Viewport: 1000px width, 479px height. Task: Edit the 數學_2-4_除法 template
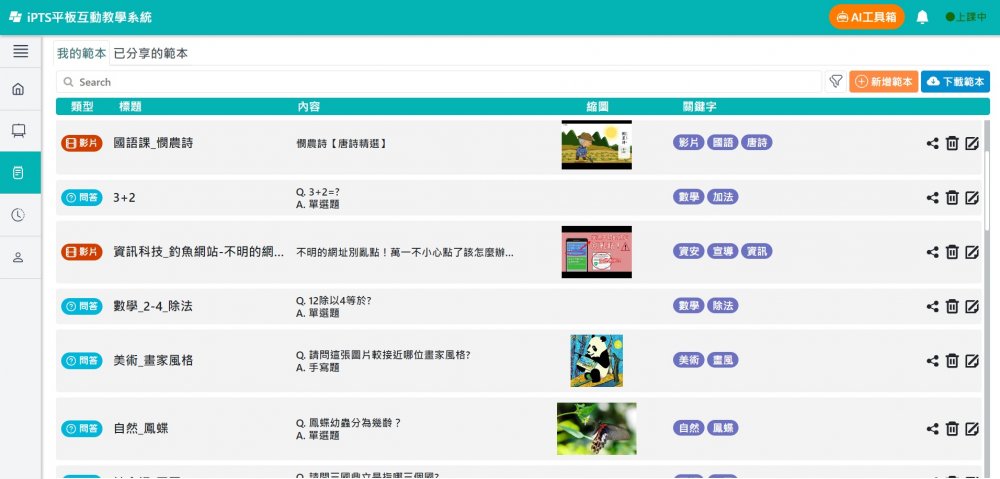point(972,306)
